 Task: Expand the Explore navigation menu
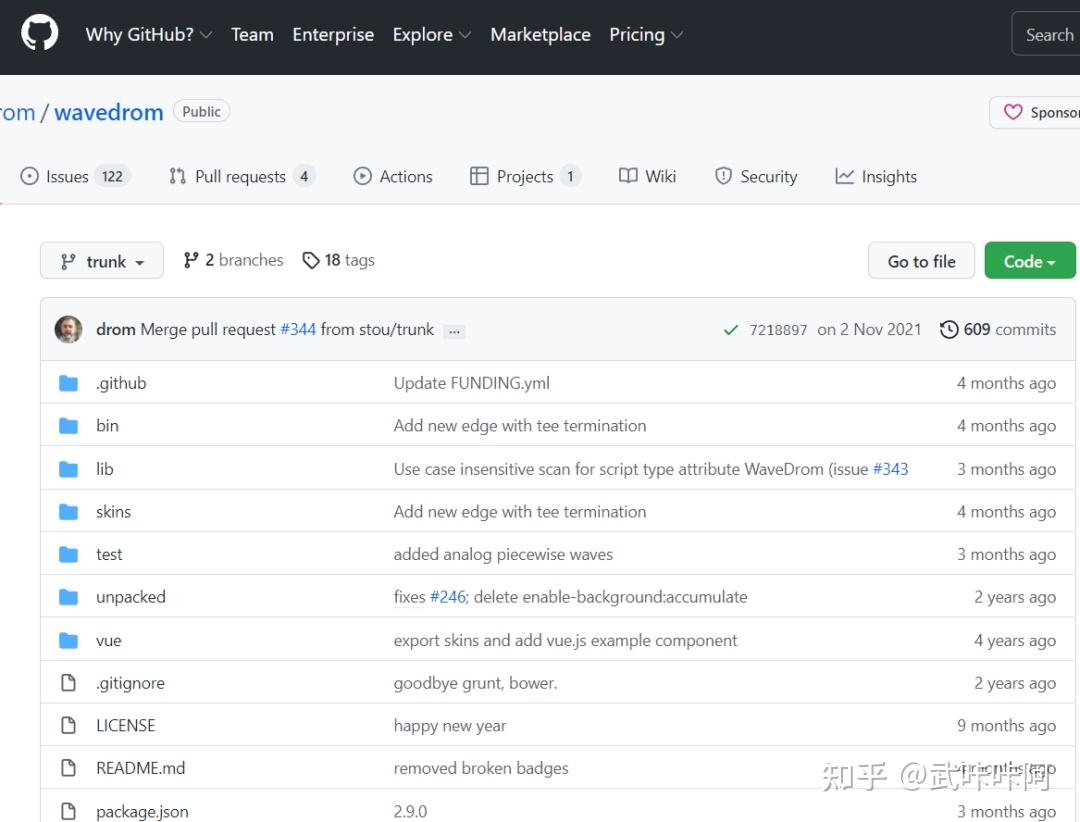(x=431, y=34)
